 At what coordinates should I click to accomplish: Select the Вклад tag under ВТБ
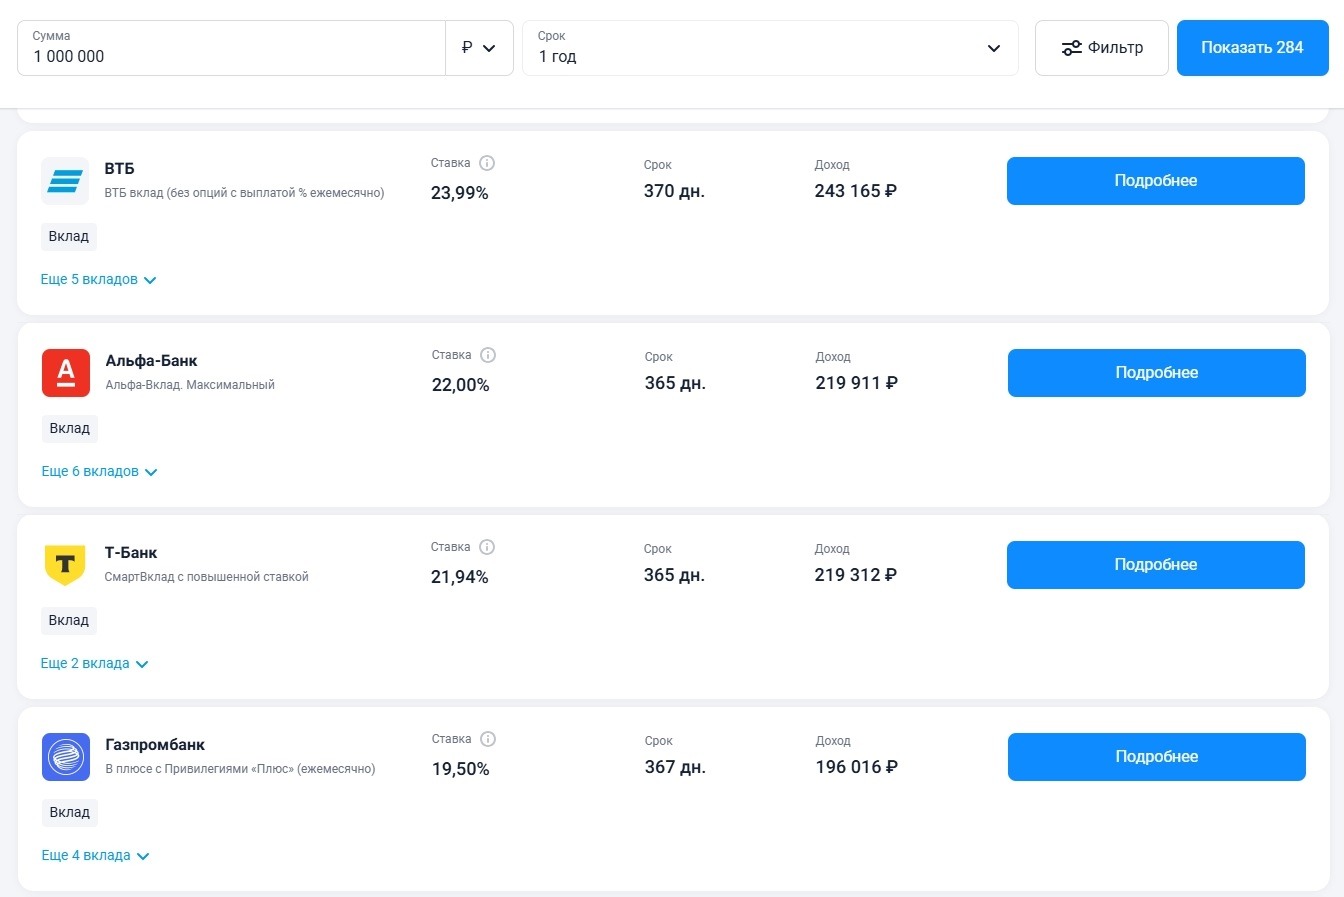69,237
